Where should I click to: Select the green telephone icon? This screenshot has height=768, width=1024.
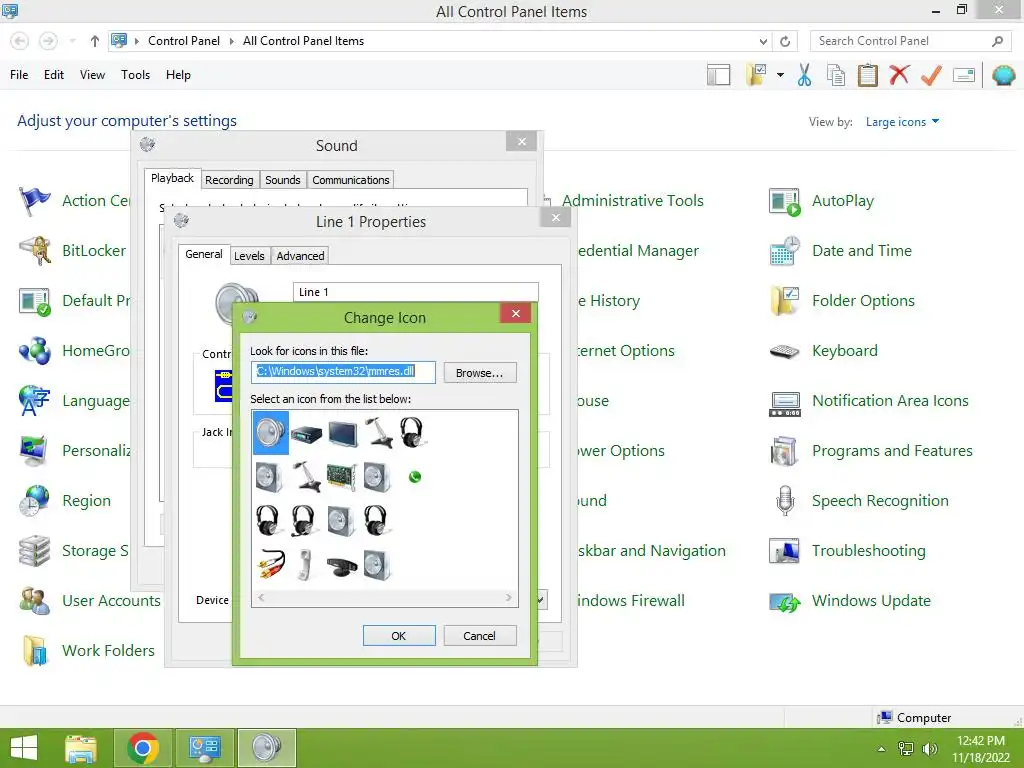pos(414,477)
